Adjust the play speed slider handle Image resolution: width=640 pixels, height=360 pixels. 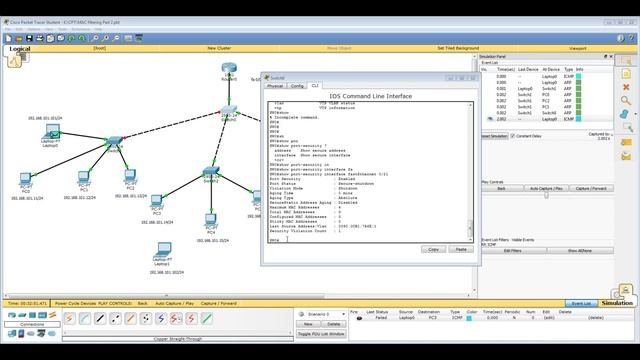pos(547,196)
